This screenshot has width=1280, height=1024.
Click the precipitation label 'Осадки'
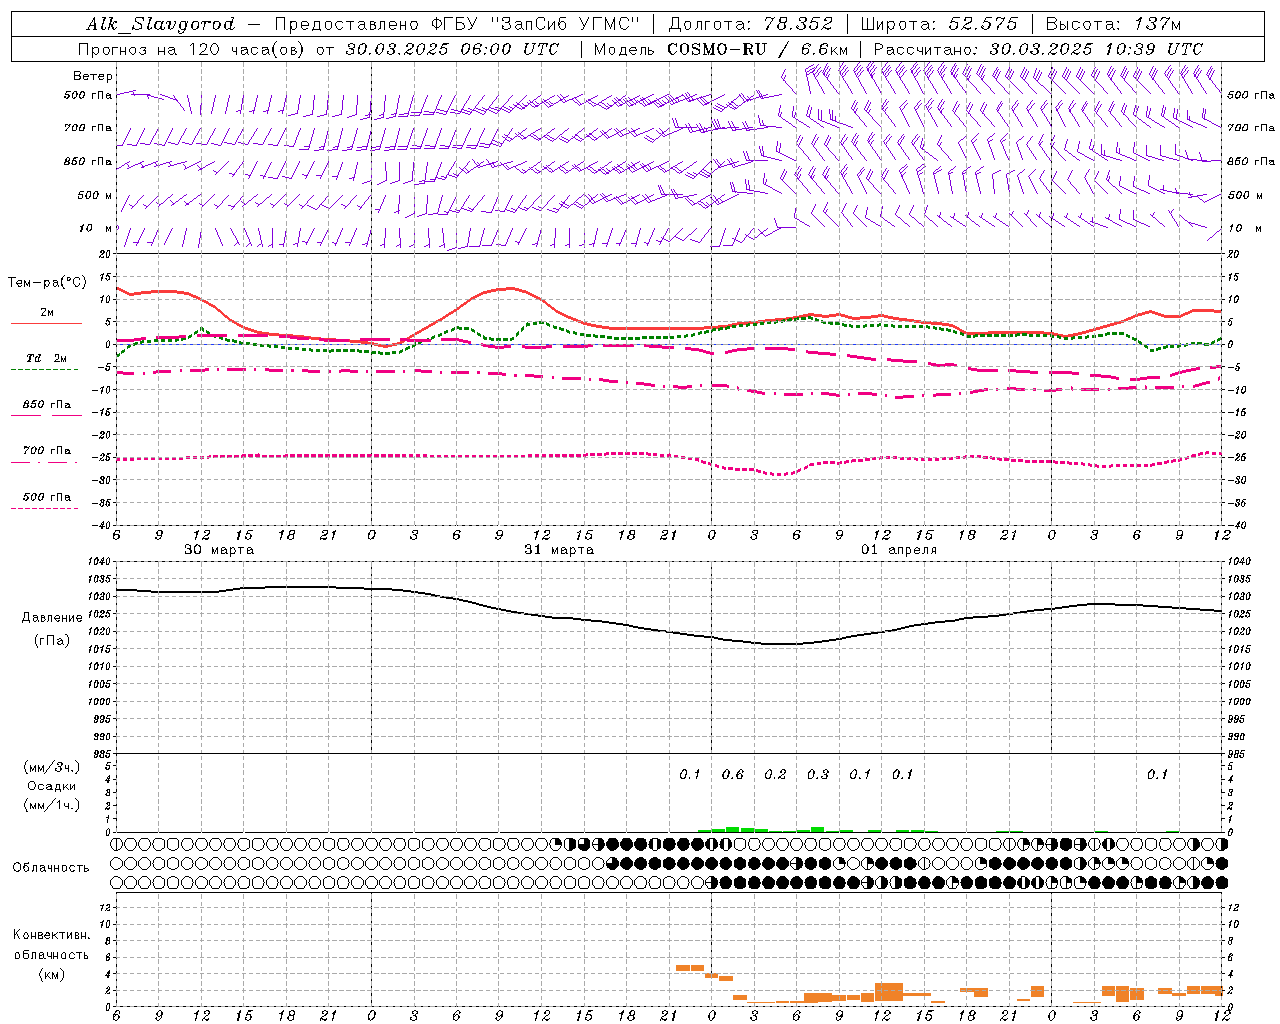point(52,786)
